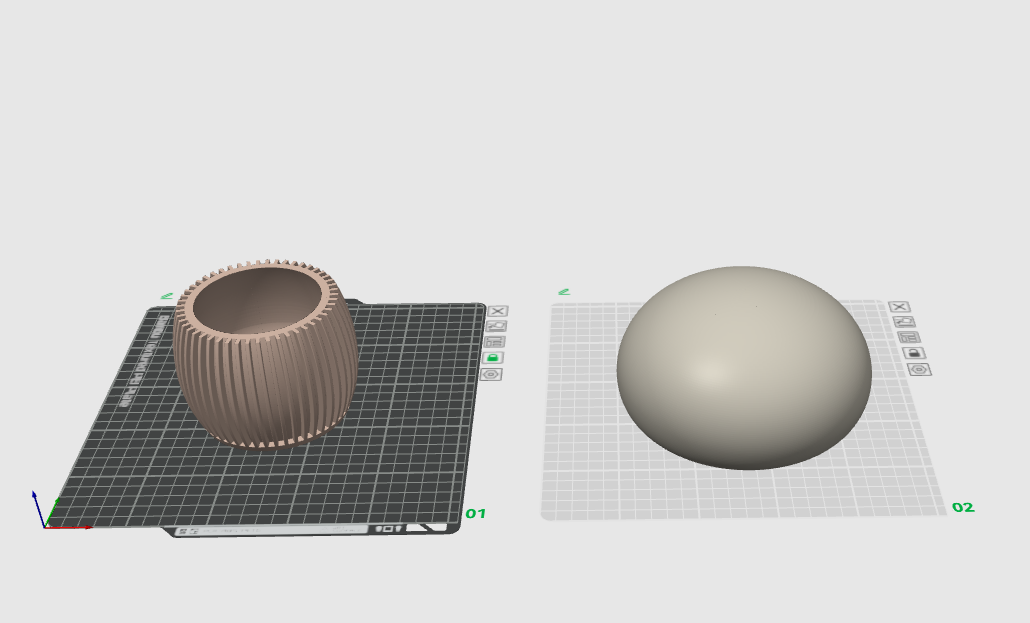Auto-orient objects on plate 02
The image size is (1030, 623).
click(x=904, y=322)
